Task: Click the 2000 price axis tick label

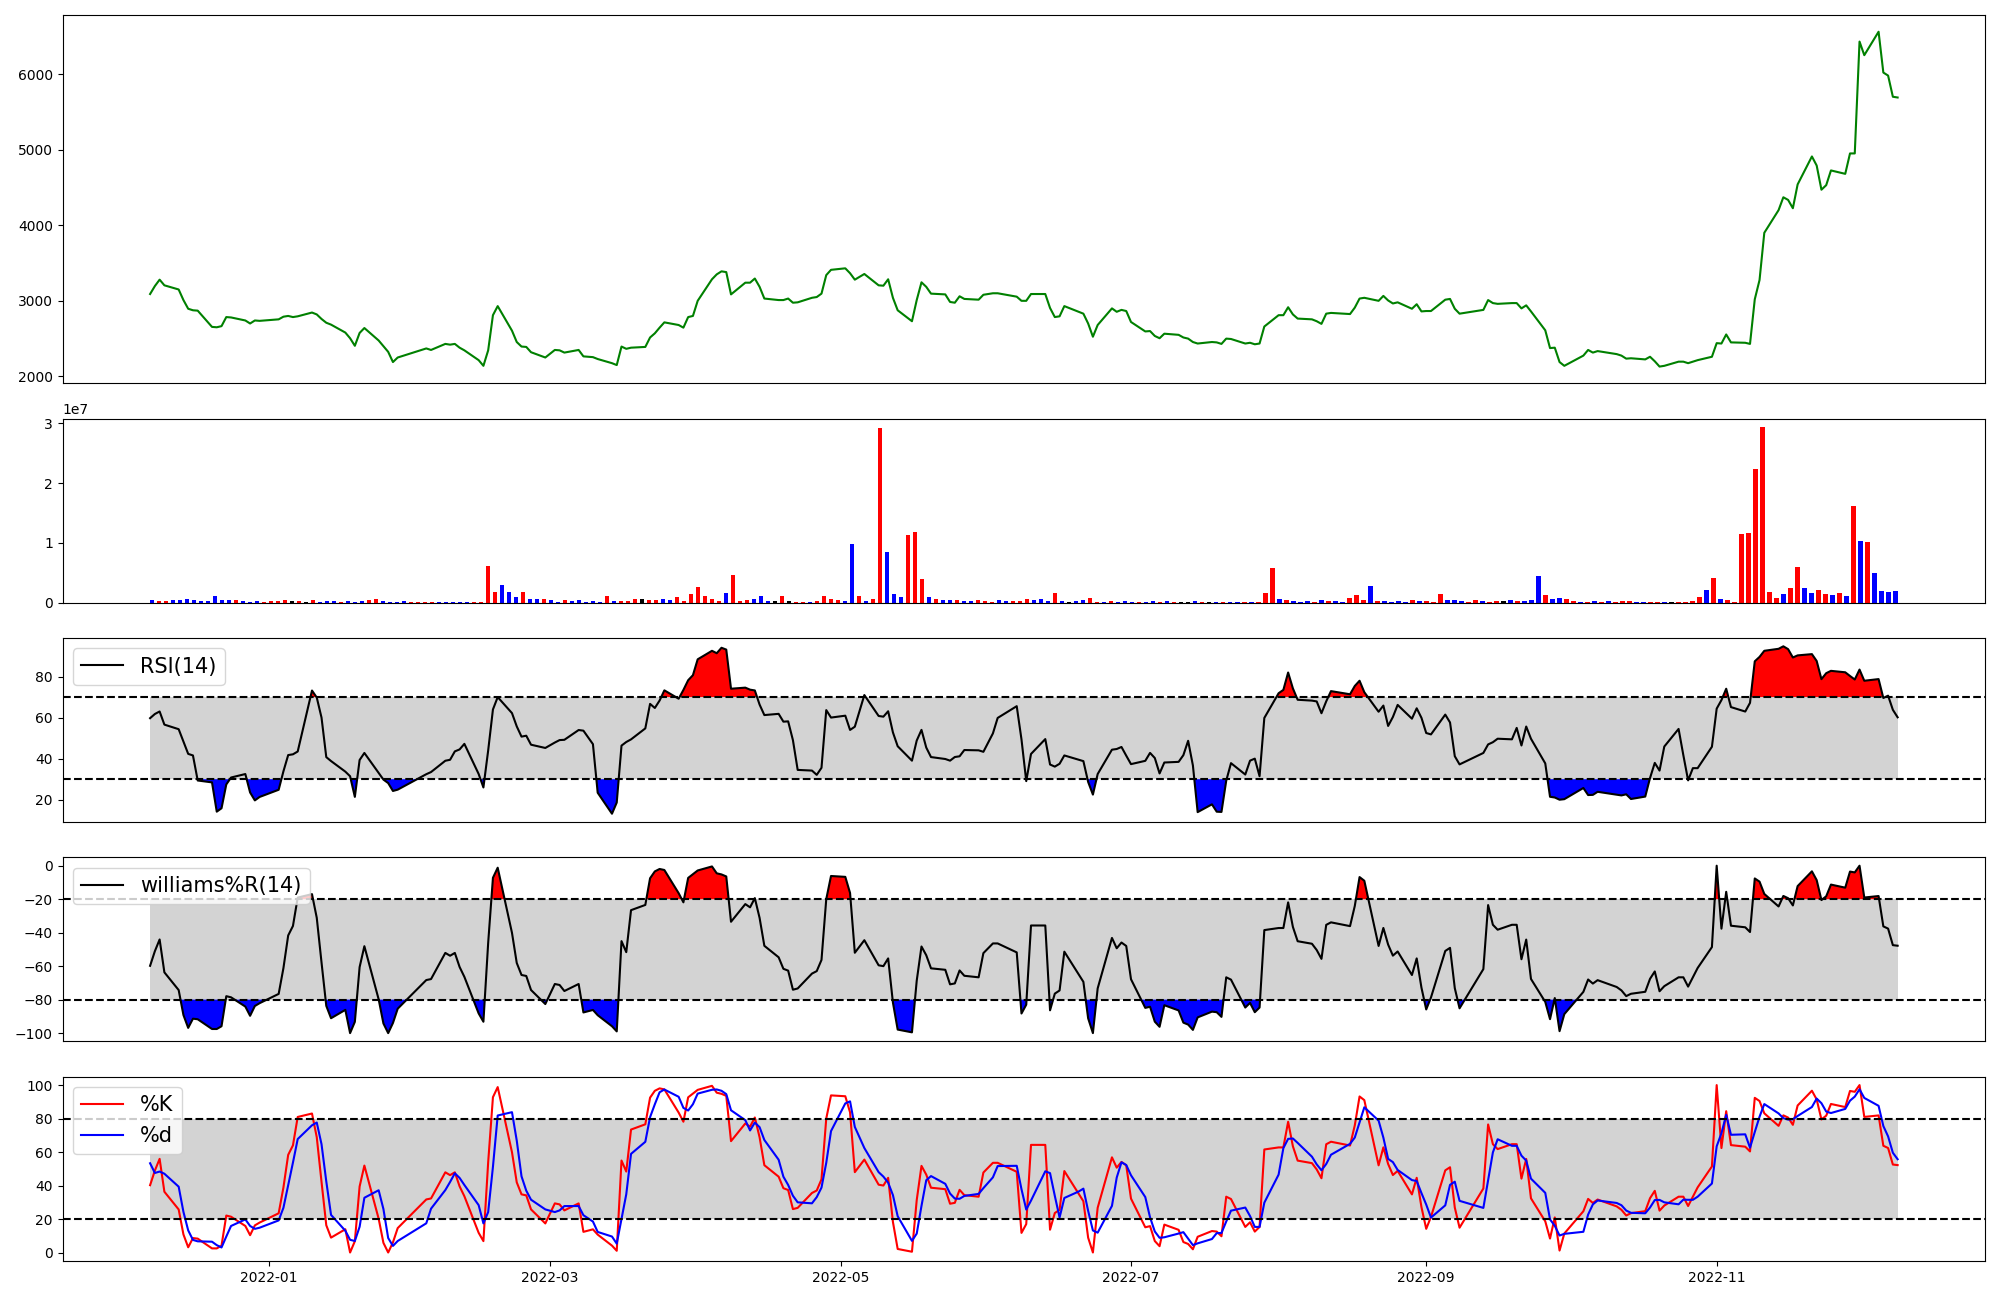Action: click(x=35, y=377)
